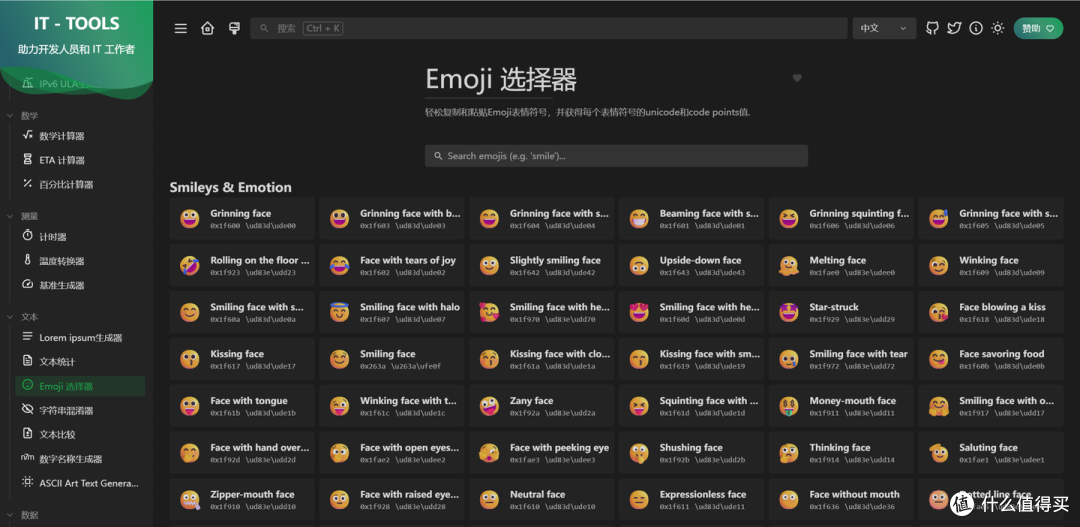Open the About info icon

pos(975,28)
